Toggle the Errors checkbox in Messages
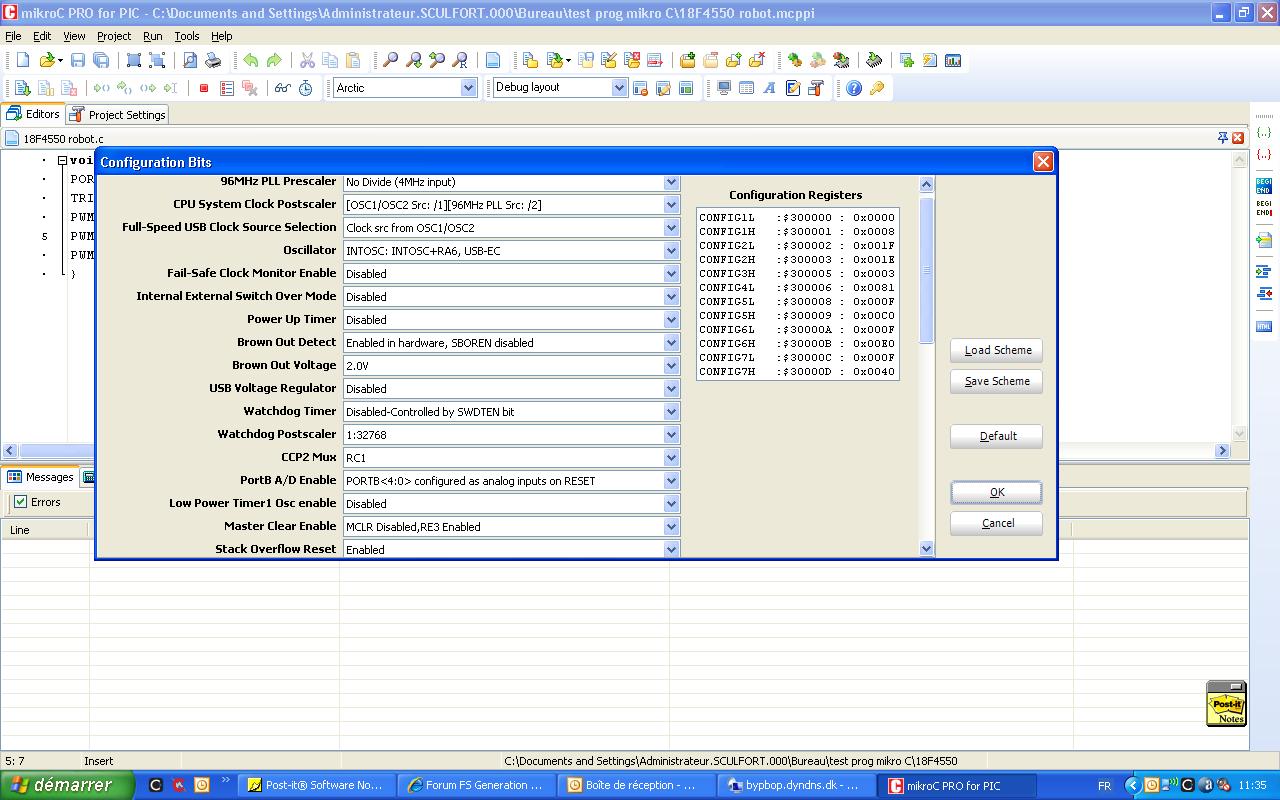1280x800 pixels. (x=21, y=502)
